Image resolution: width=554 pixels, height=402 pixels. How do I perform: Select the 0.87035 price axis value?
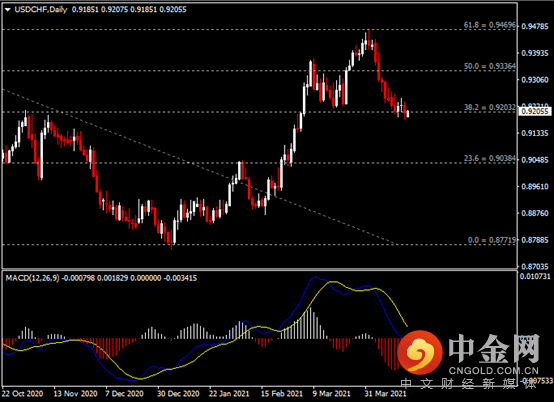tap(535, 267)
